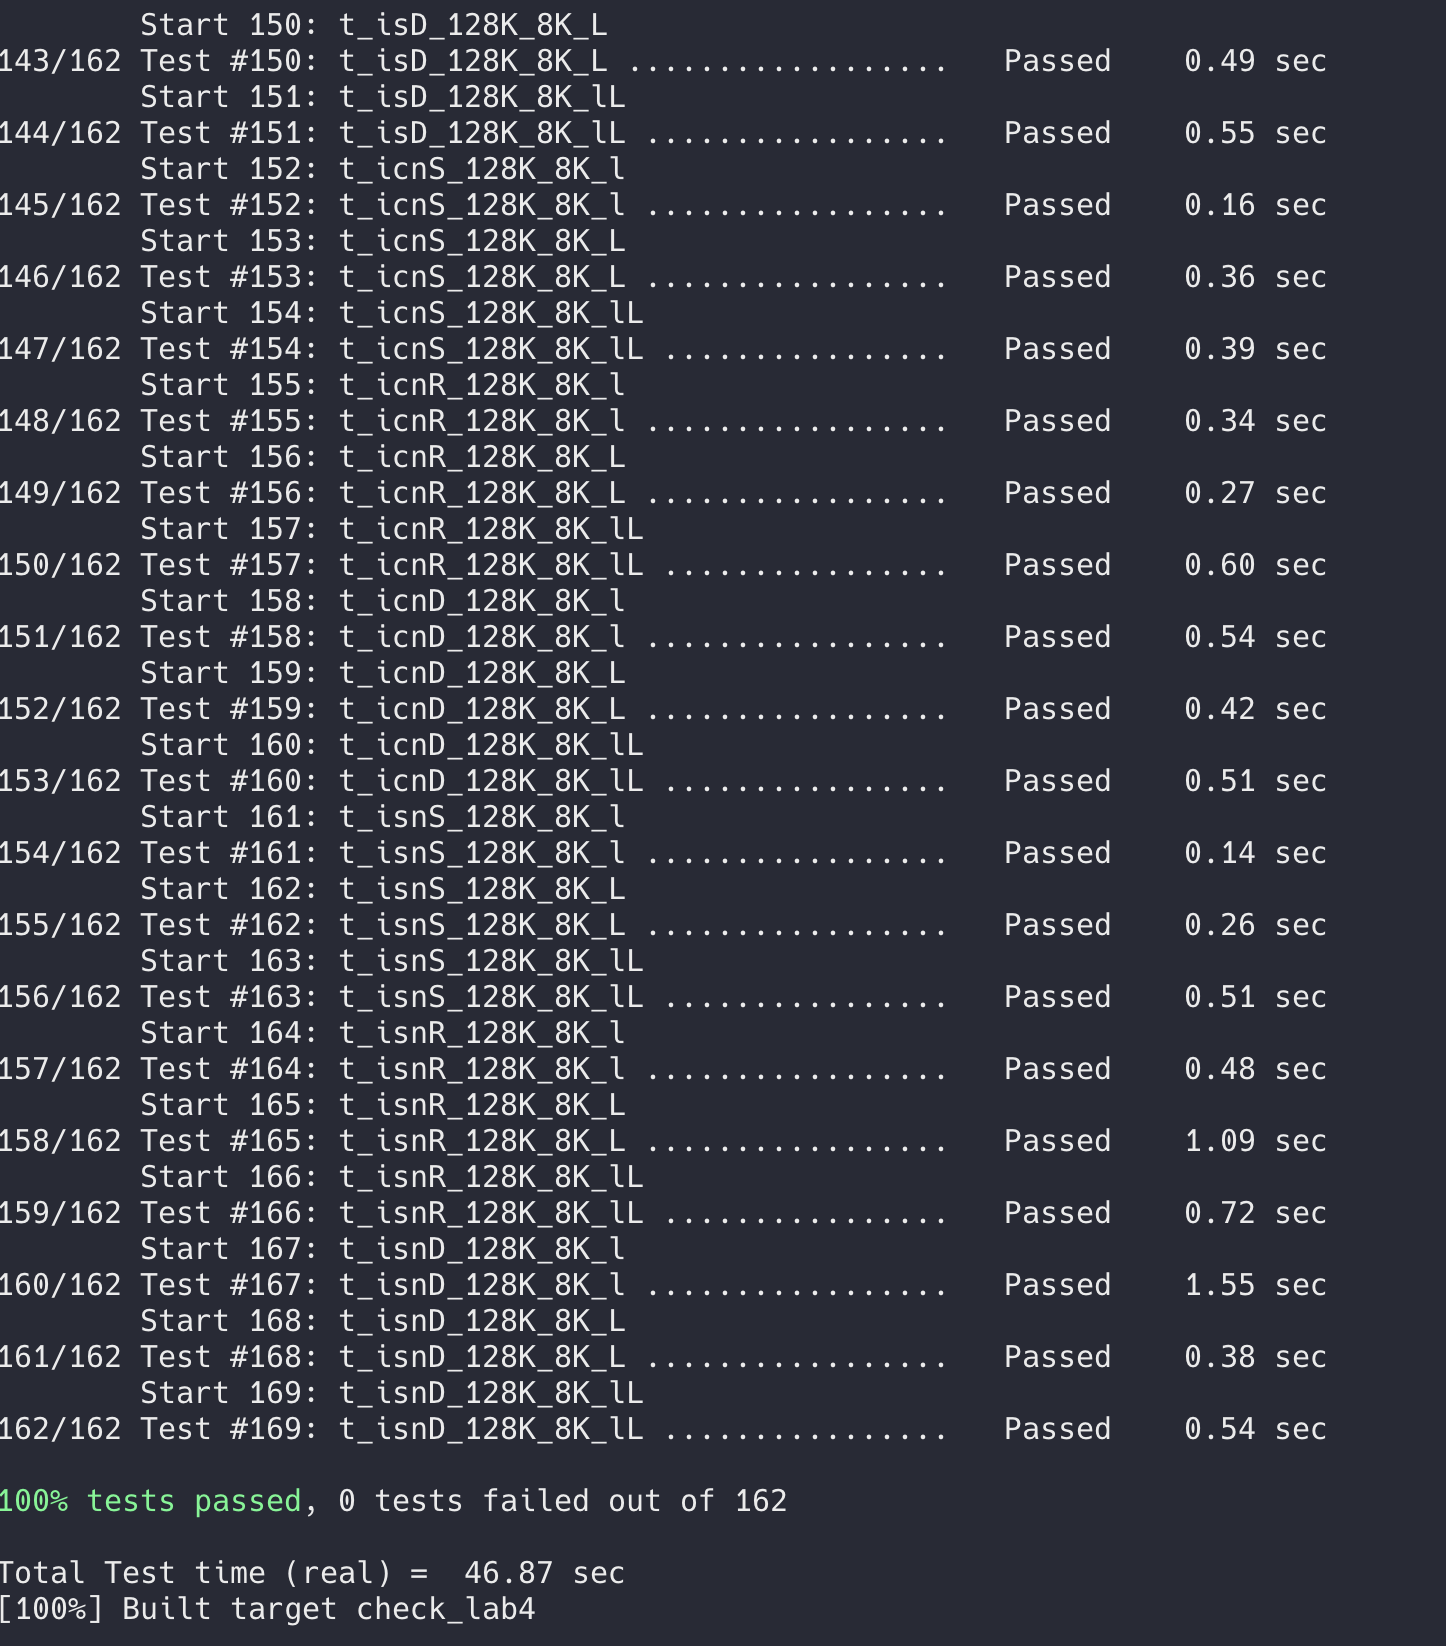Click 'Passed' status of Test #156

[x=1057, y=493]
